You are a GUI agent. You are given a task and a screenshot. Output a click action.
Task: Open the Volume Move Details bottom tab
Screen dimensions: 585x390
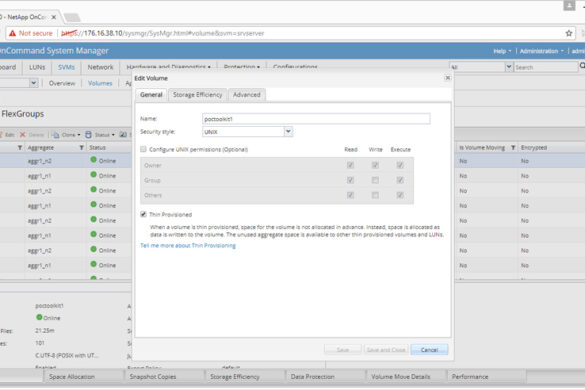coord(401,377)
